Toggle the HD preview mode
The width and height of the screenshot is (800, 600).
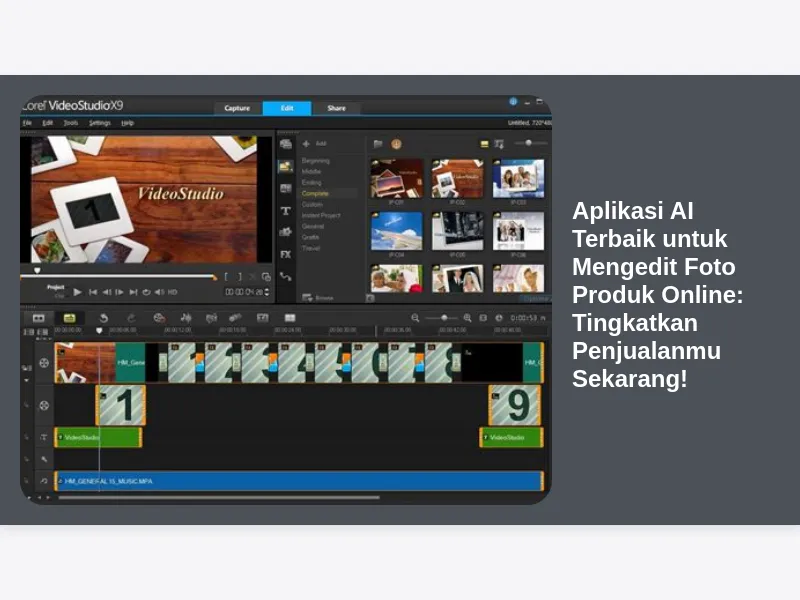pyautogui.click(x=172, y=292)
